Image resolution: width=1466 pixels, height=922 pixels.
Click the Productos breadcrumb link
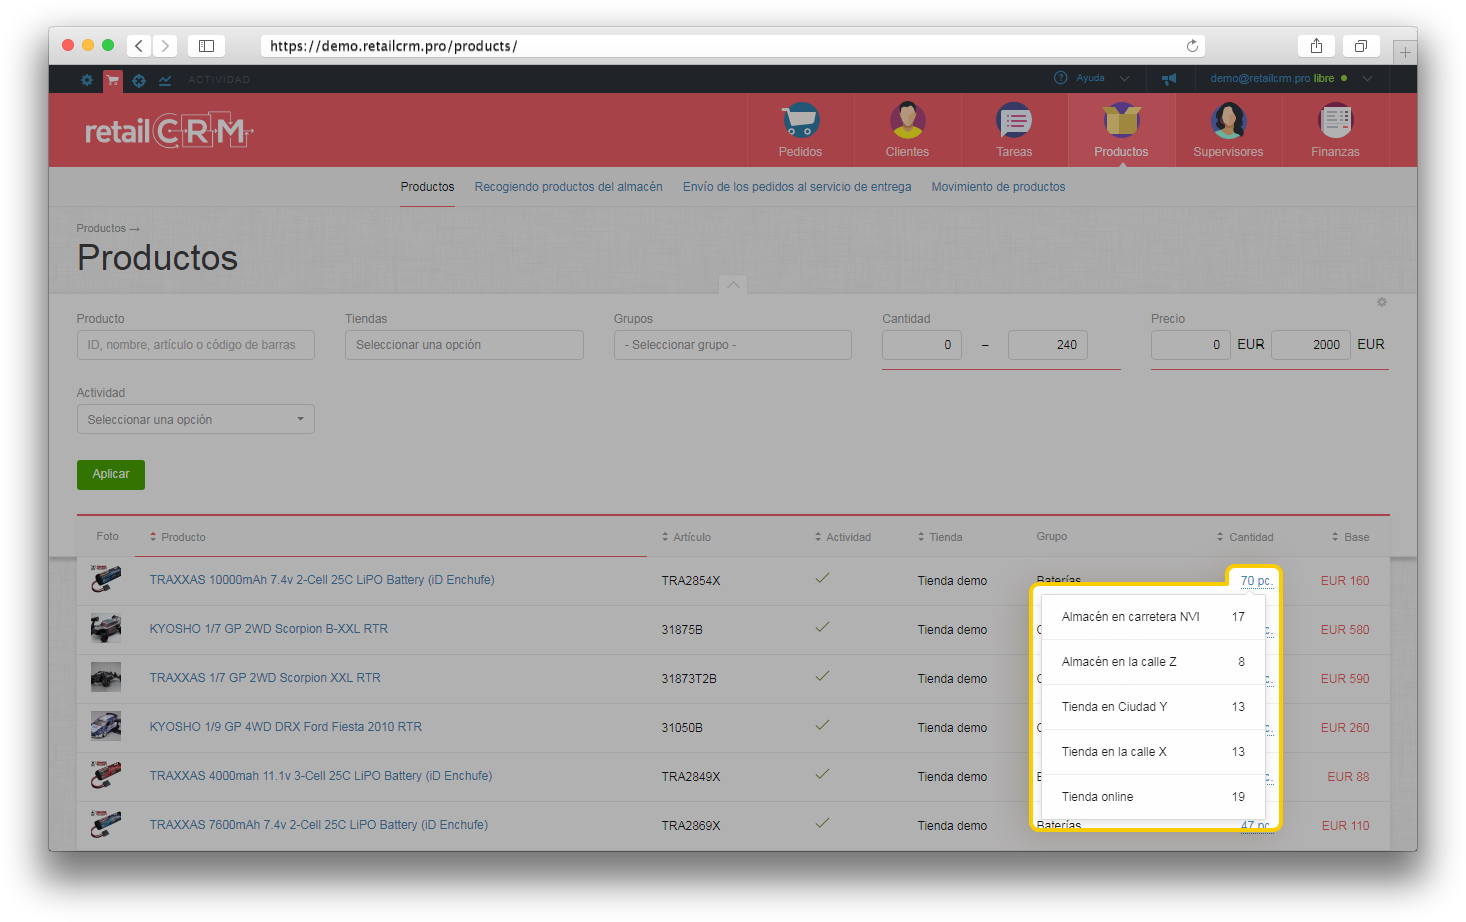[101, 228]
